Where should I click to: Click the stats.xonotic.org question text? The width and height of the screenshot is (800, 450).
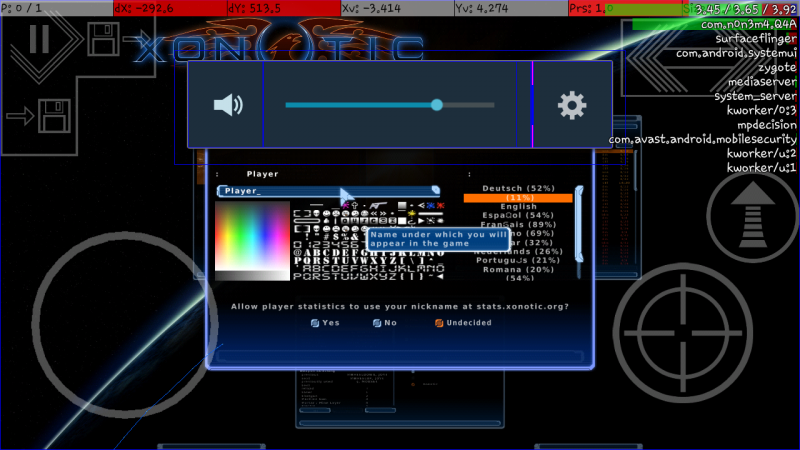pyautogui.click(x=399, y=307)
